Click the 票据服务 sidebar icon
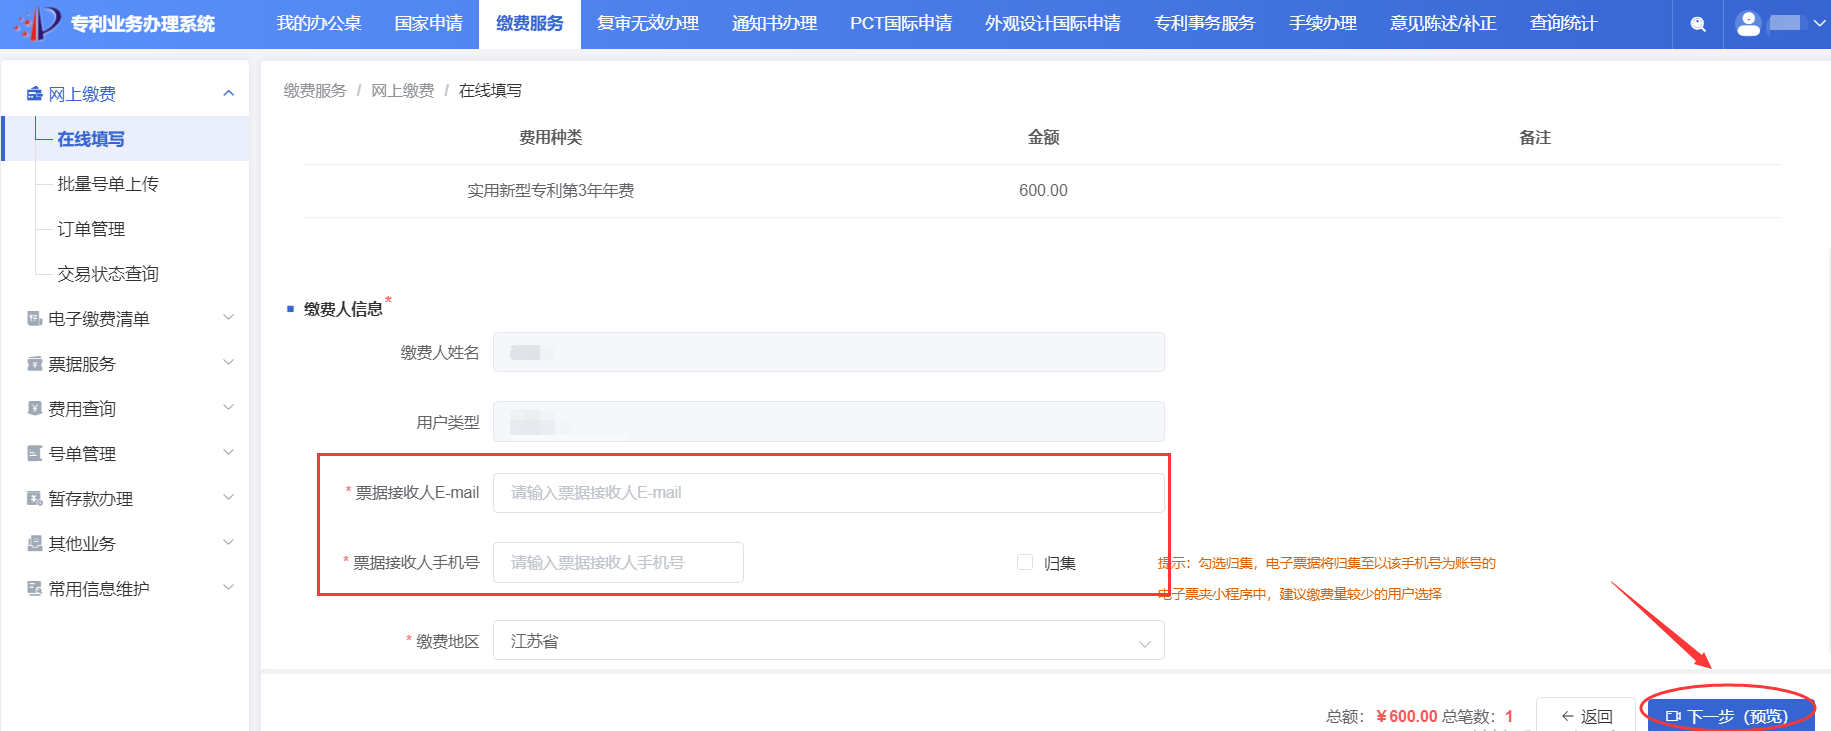 point(34,363)
